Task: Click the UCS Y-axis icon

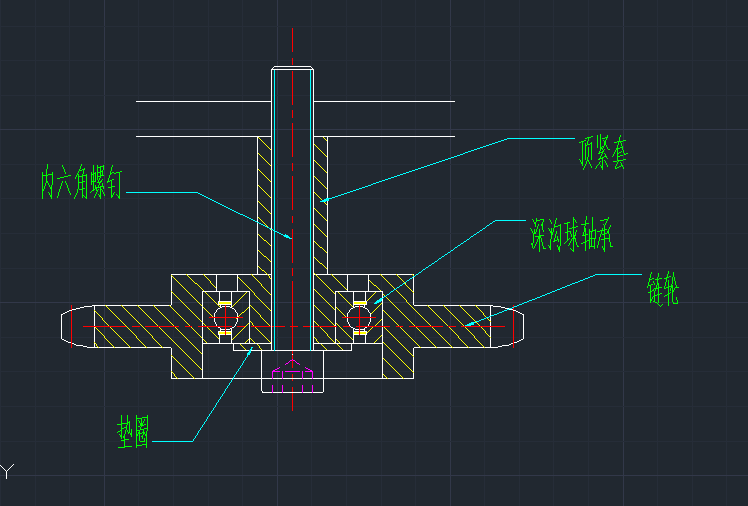Action: point(8,469)
